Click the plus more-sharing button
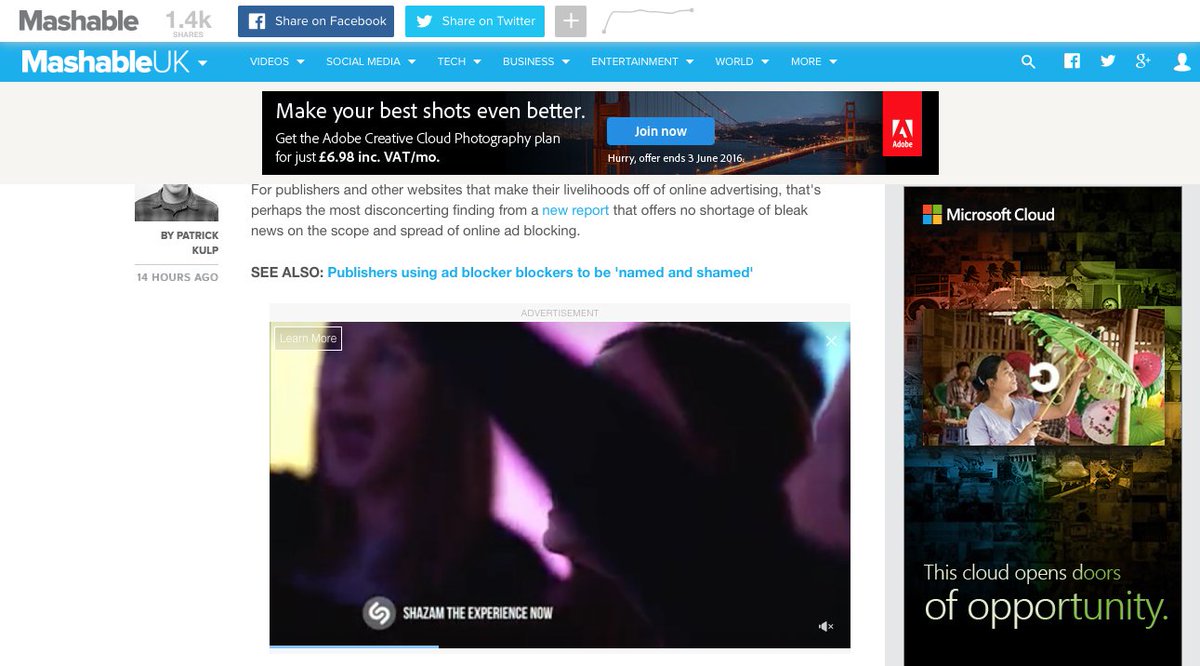 point(570,21)
